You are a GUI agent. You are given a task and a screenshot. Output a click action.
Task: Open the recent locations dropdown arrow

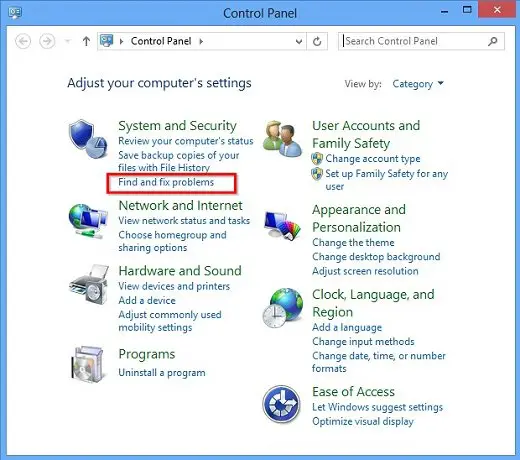(x=68, y=41)
